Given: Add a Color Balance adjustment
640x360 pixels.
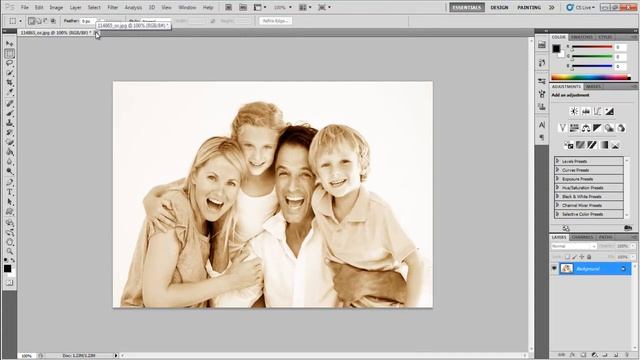Looking at the screenshot, I should [x=586, y=128].
